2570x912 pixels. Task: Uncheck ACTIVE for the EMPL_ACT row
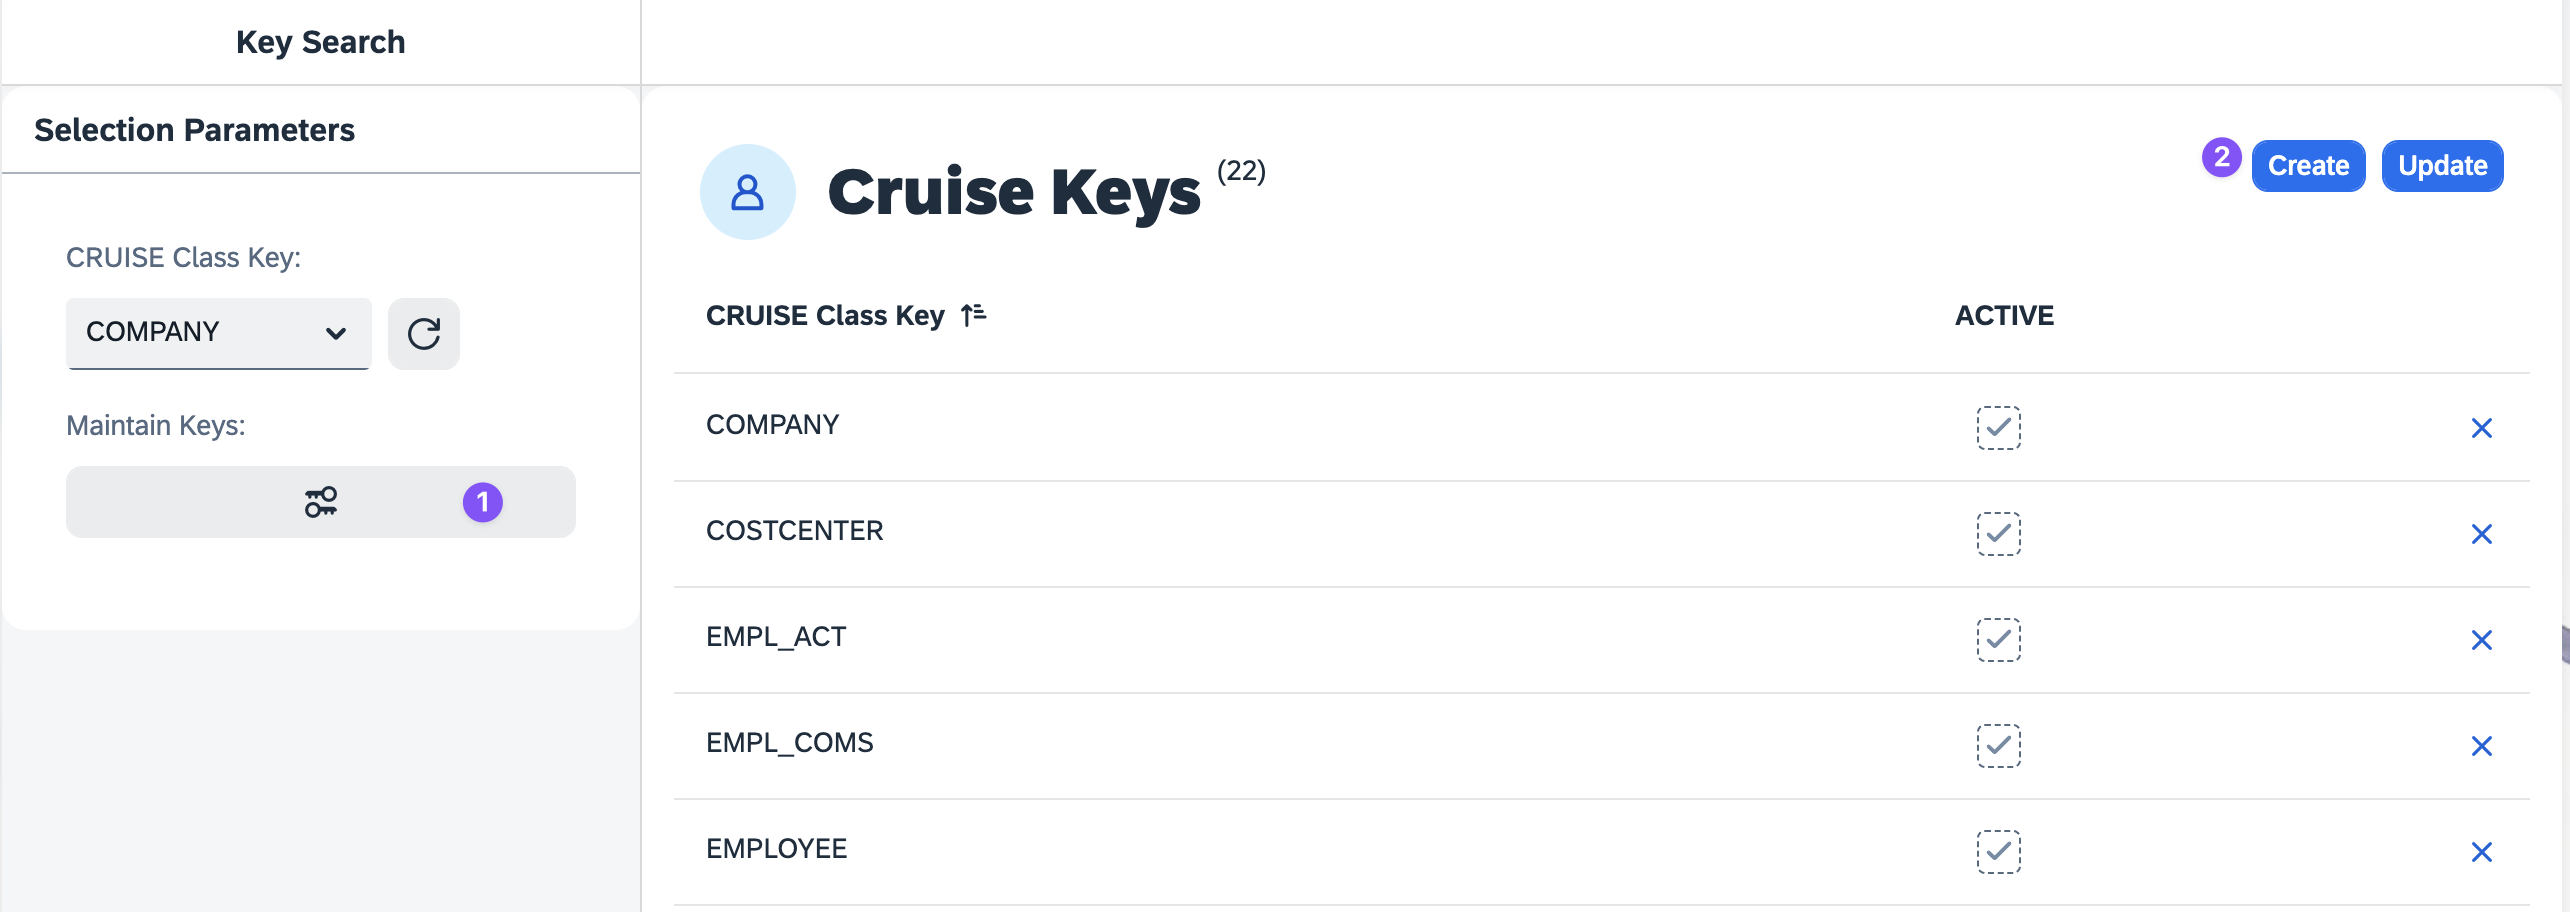[1998, 640]
